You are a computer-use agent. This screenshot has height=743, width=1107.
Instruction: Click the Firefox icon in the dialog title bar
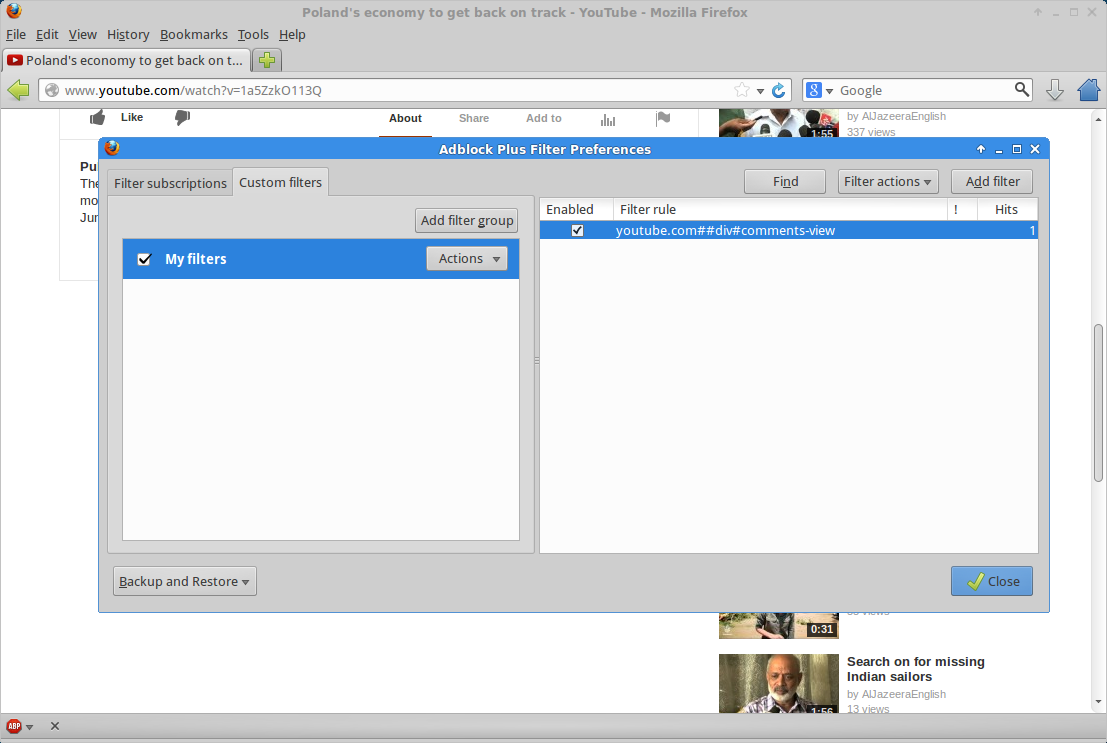112,148
